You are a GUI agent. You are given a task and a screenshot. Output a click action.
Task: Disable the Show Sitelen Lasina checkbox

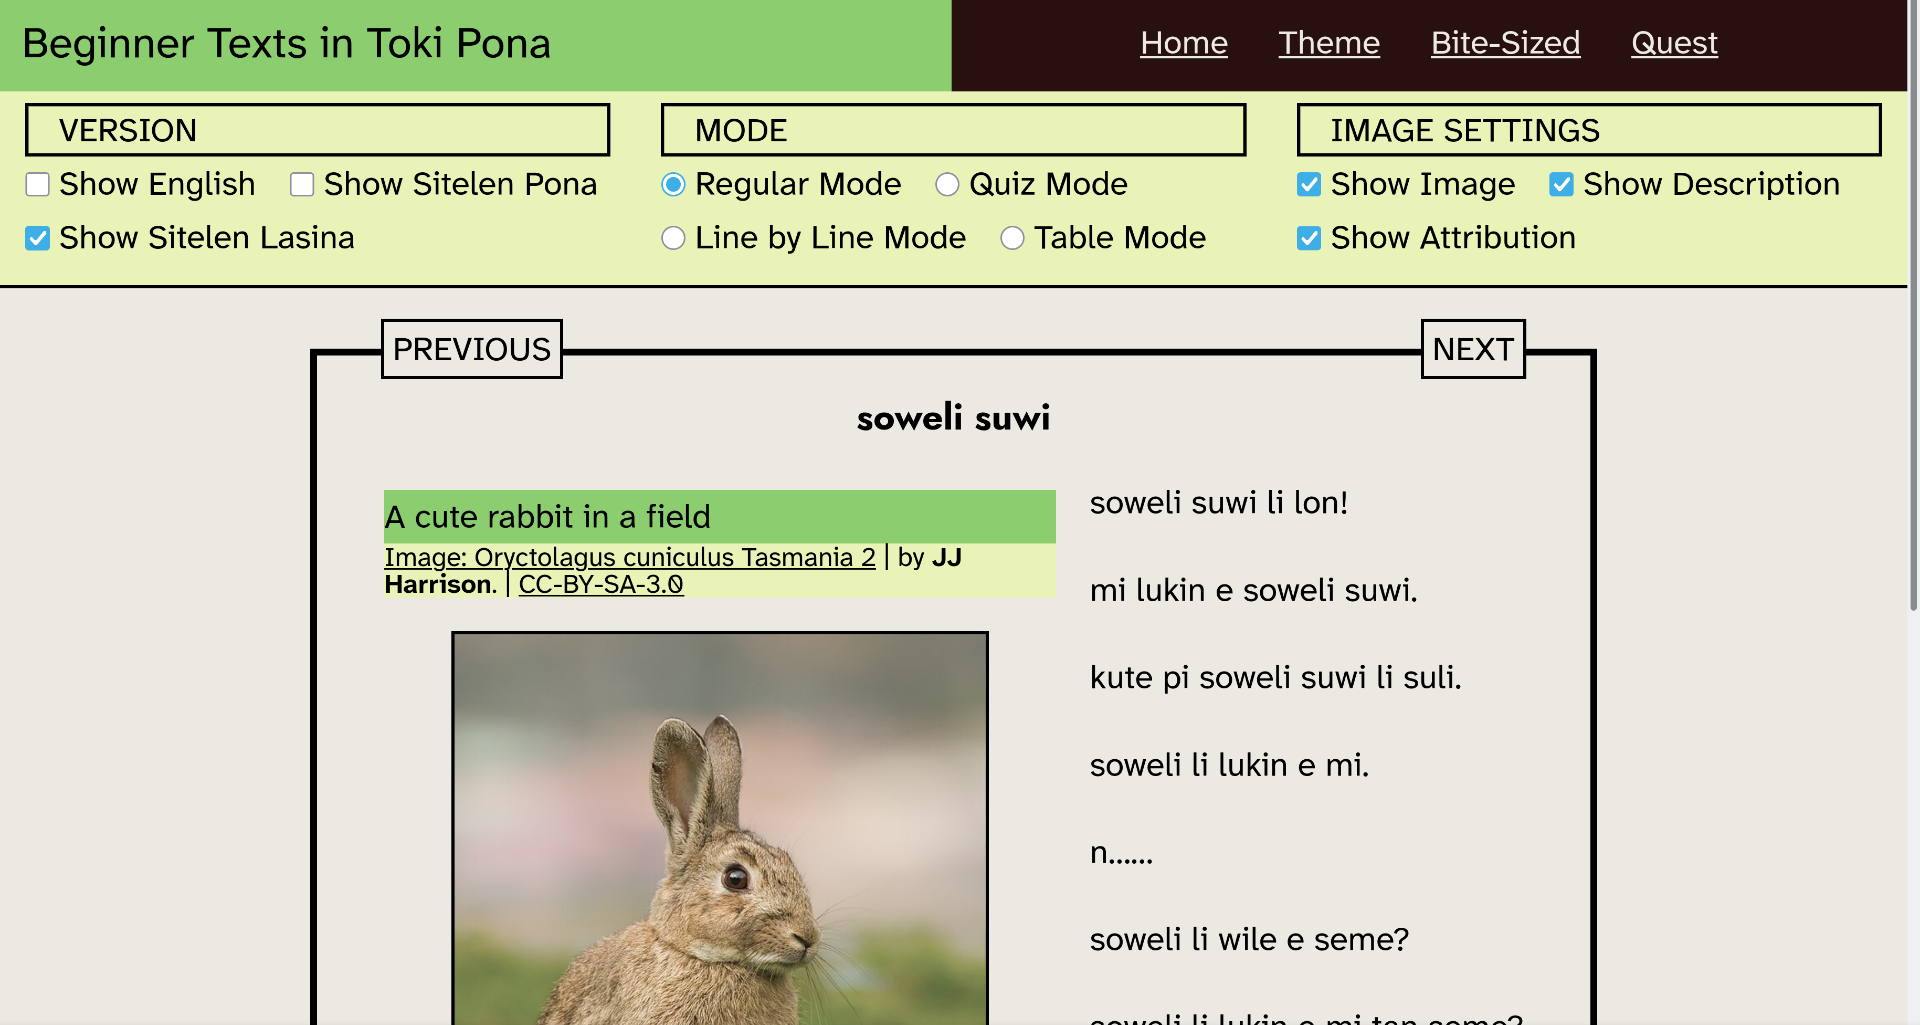tap(38, 238)
